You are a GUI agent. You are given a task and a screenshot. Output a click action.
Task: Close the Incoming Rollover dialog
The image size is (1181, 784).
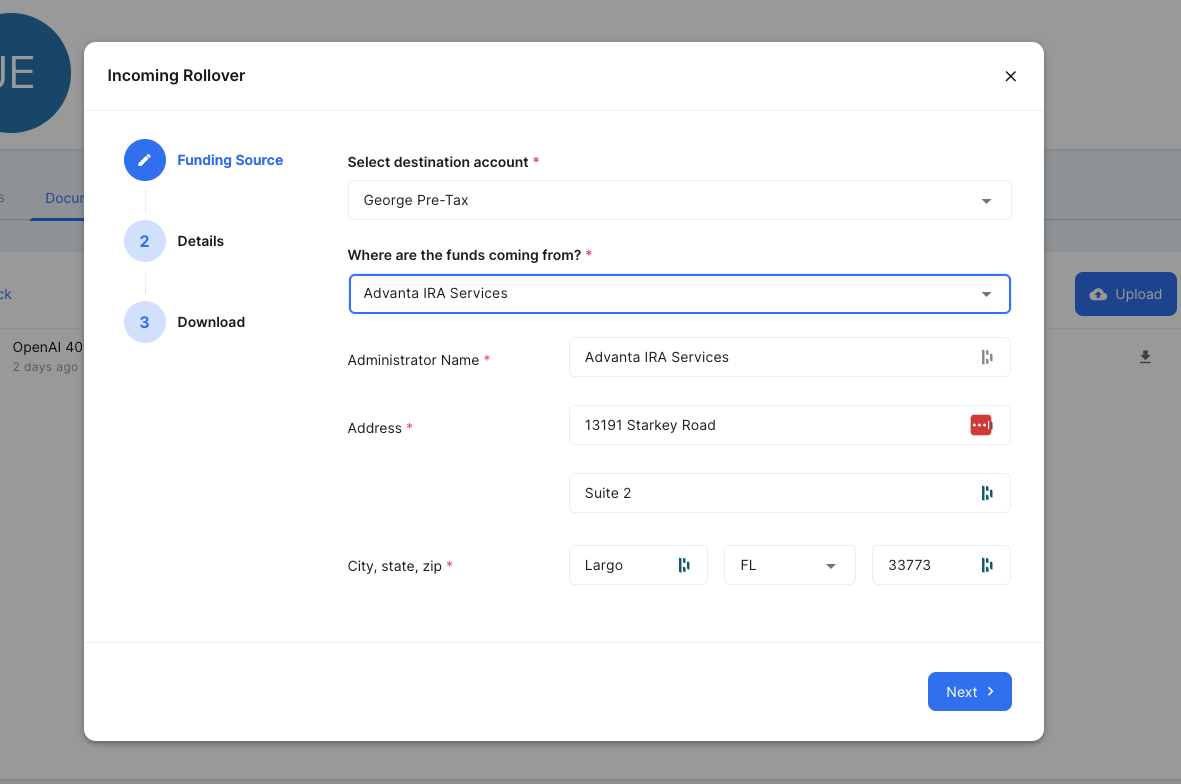(x=1010, y=76)
